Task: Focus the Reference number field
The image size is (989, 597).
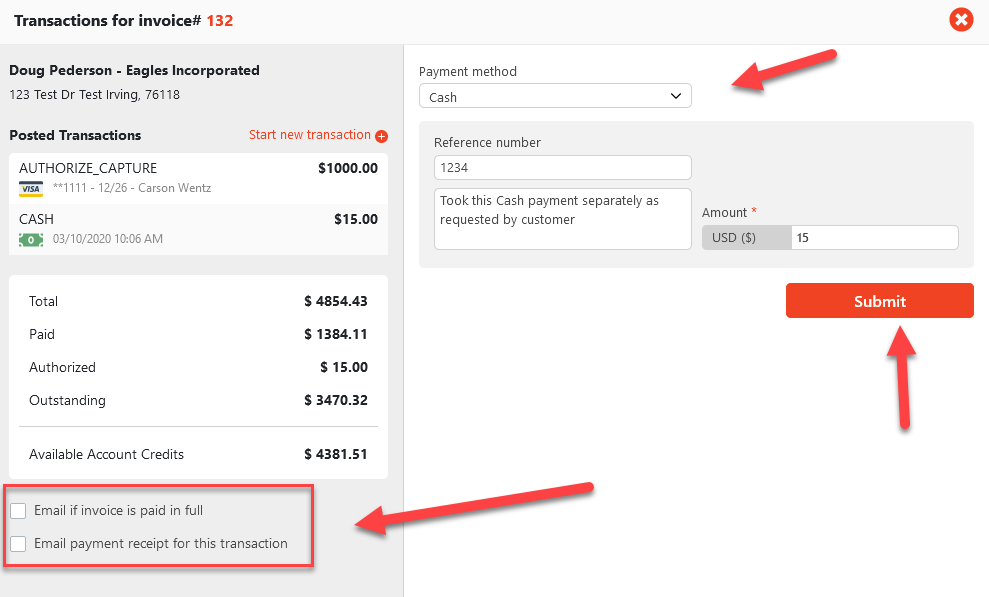Action: coord(562,168)
